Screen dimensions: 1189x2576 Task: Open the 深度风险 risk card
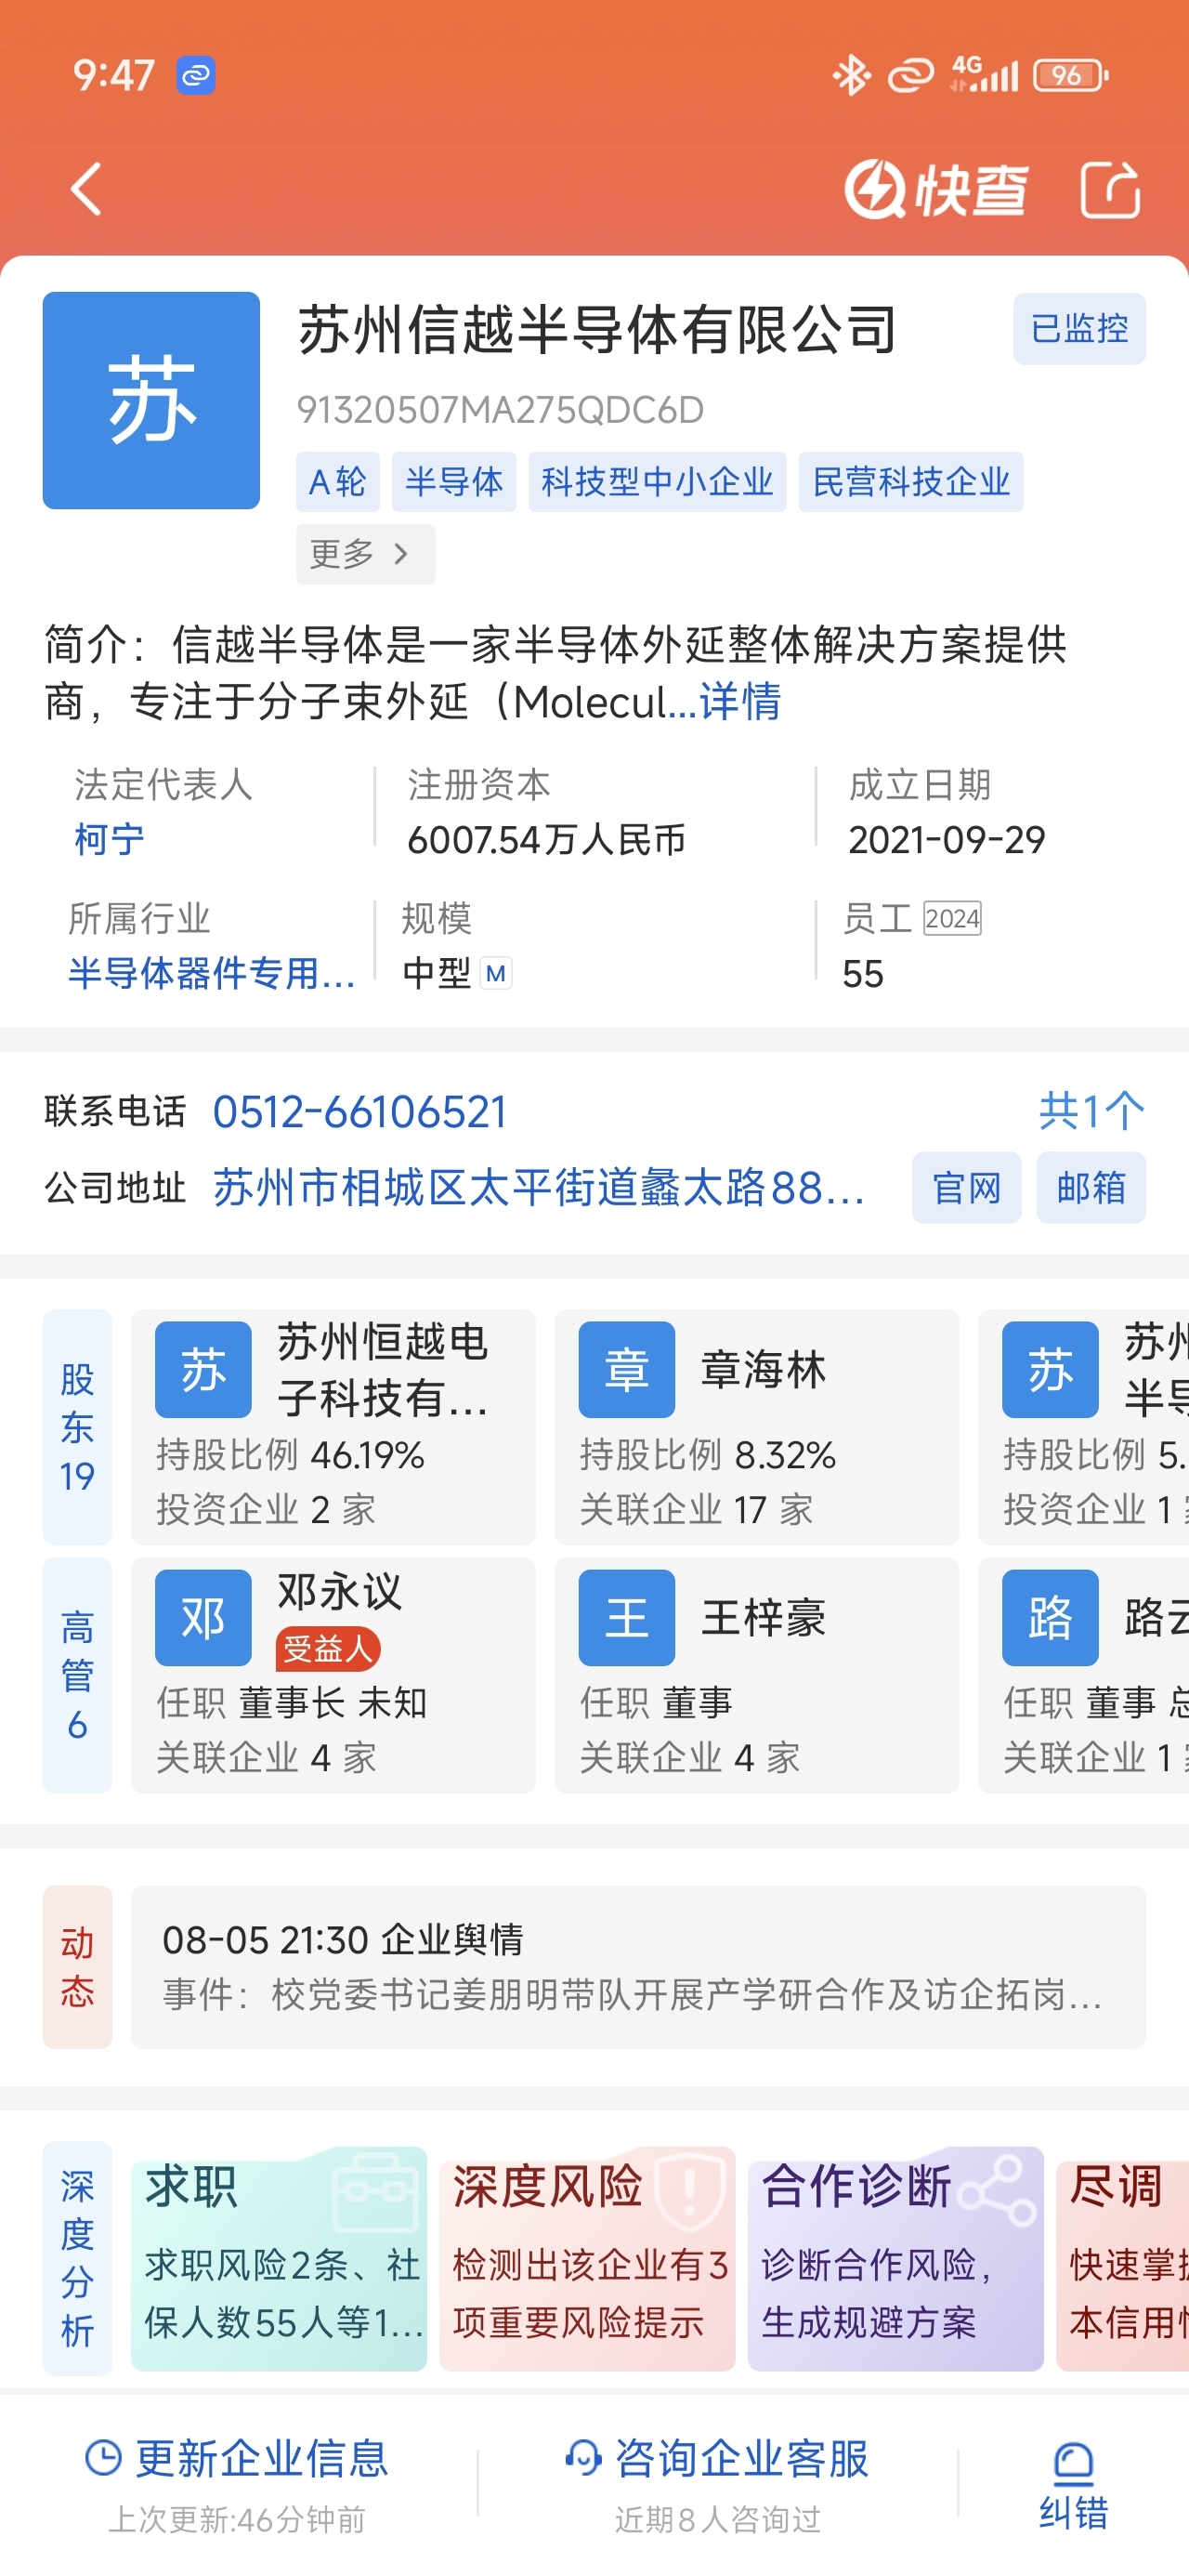tap(587, 2258)
